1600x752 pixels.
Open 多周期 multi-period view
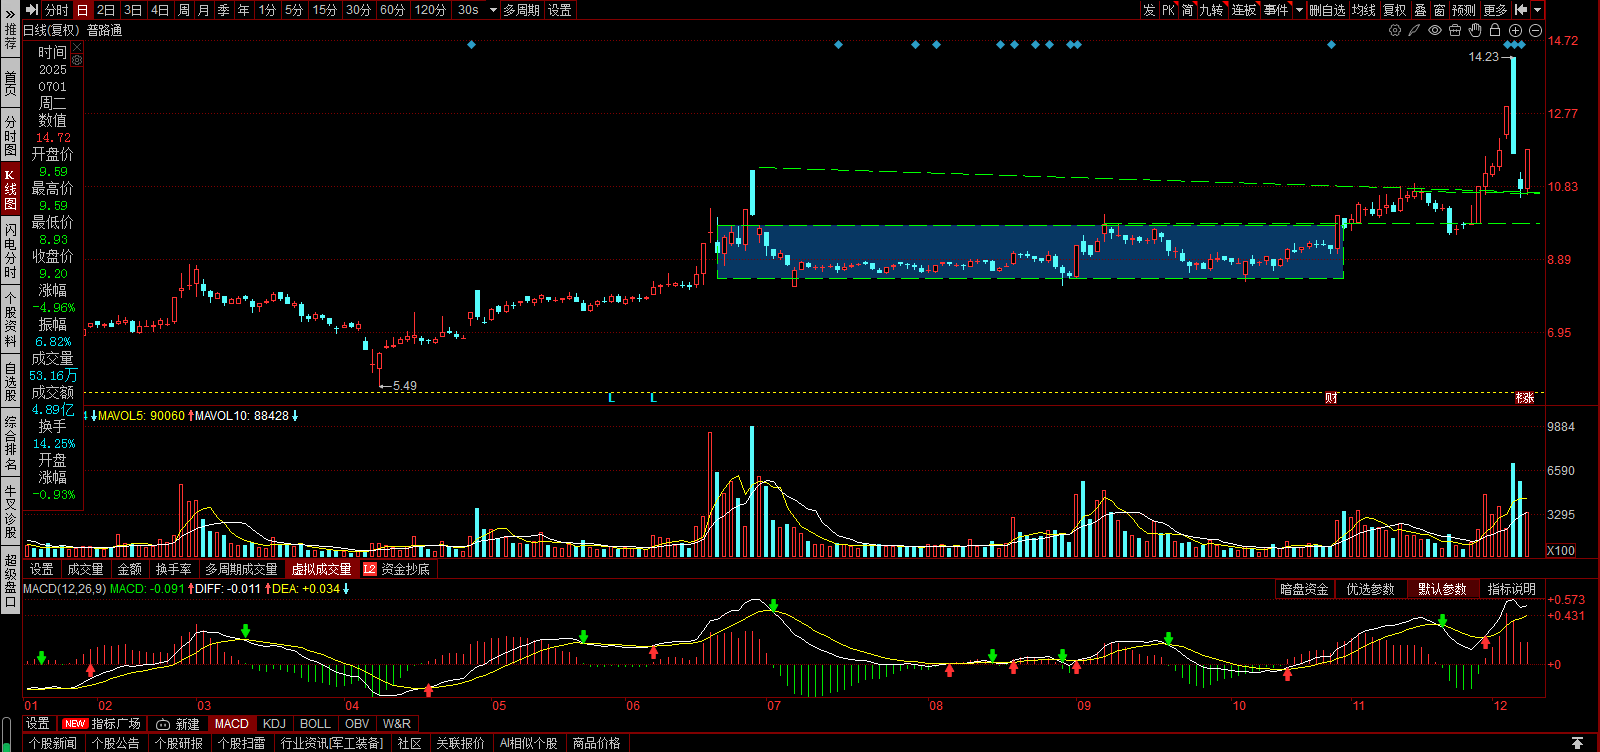(x=521, y=10)
